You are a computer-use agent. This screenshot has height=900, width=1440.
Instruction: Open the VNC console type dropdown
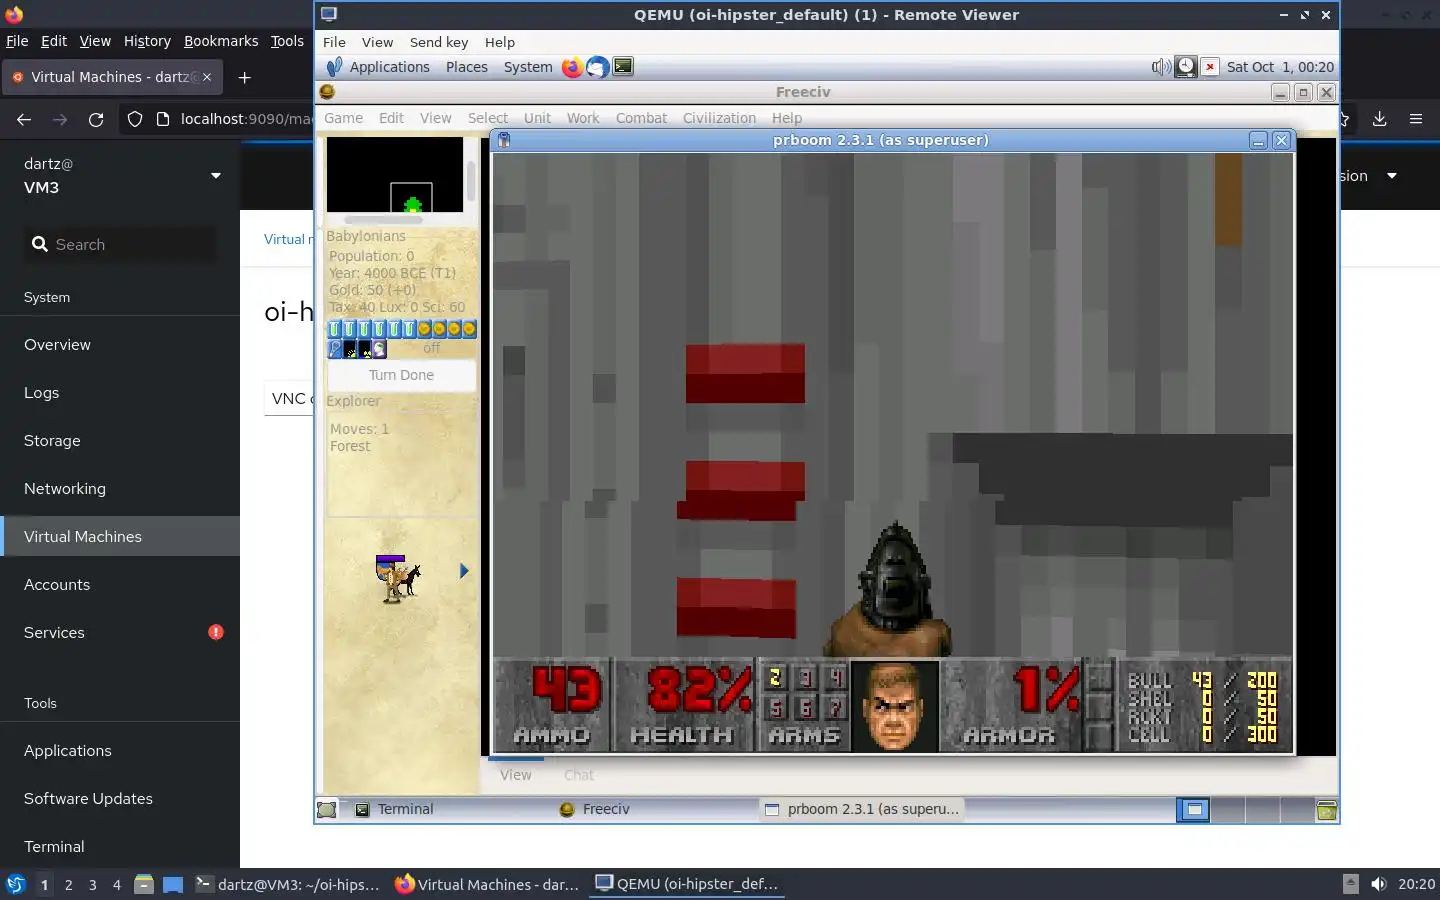[x=290, y=398]
